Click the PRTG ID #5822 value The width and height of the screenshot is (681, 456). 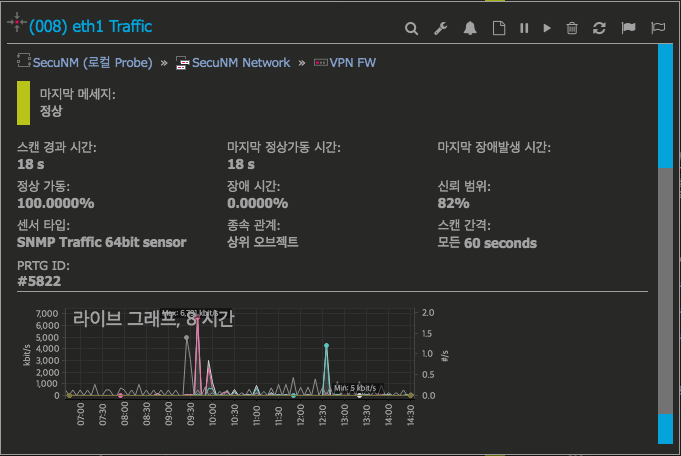coord(39,281)
